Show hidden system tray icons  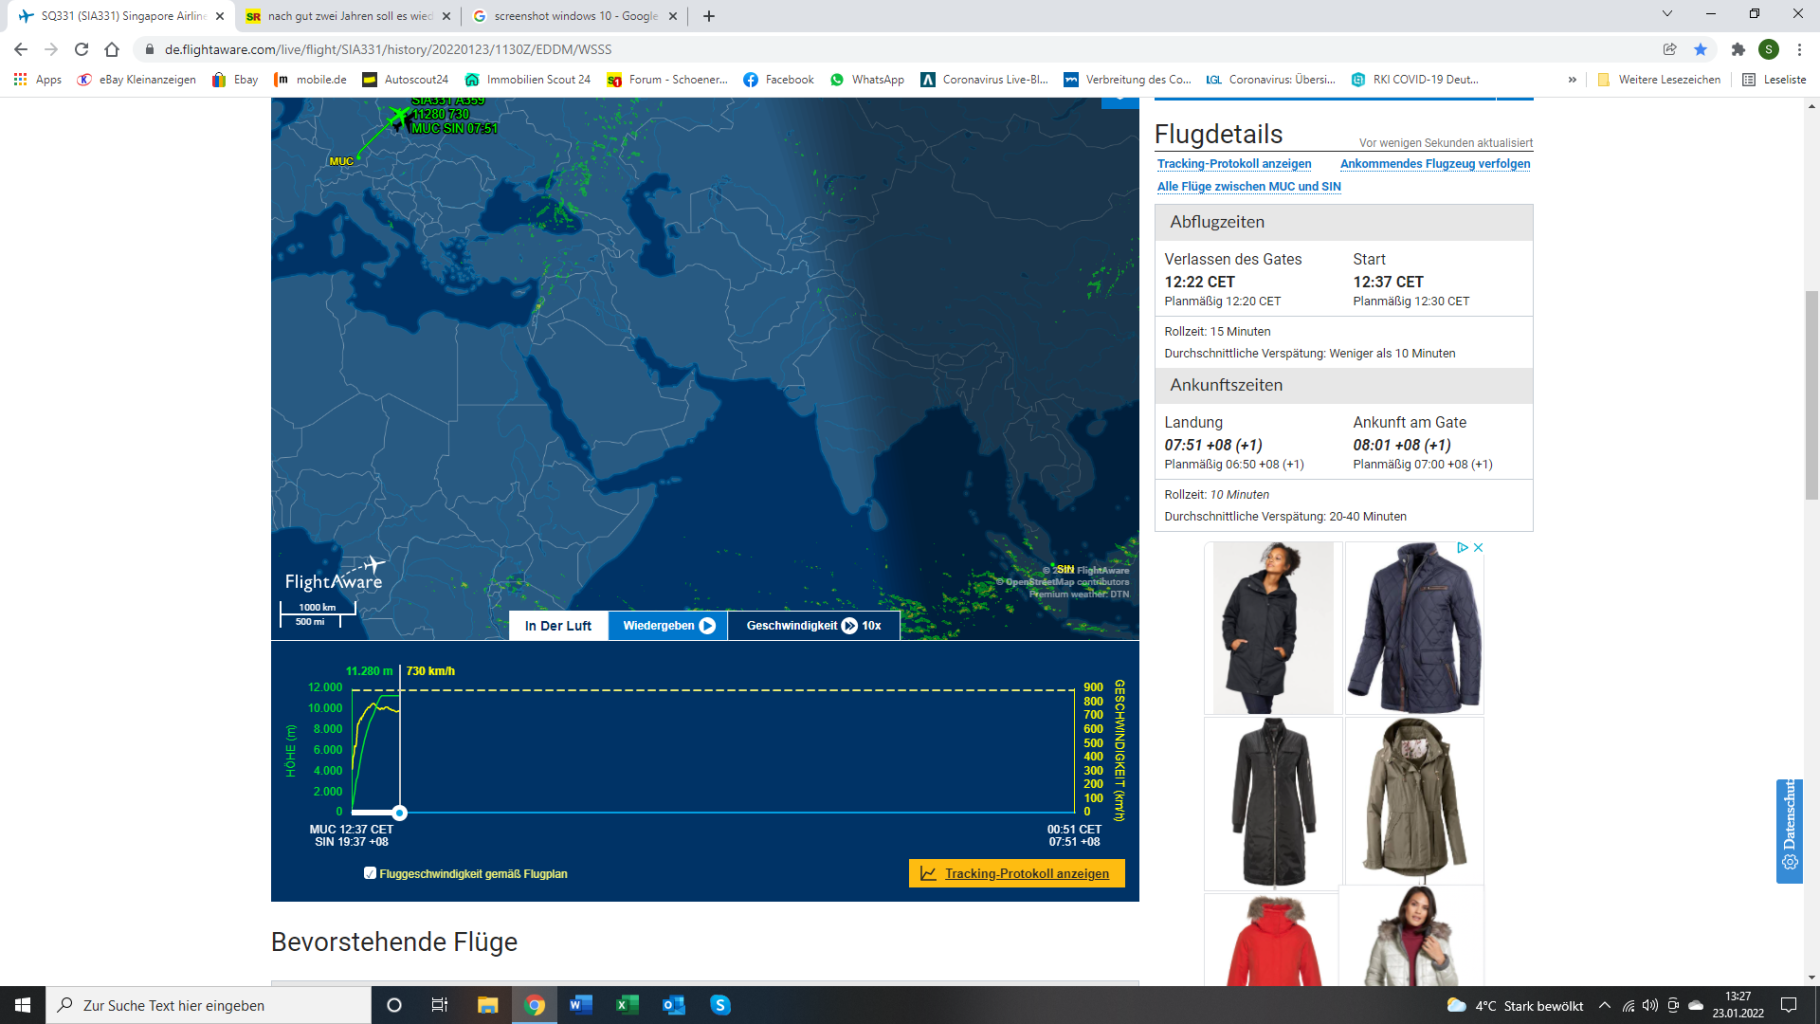click(x=1604, y=1005)
